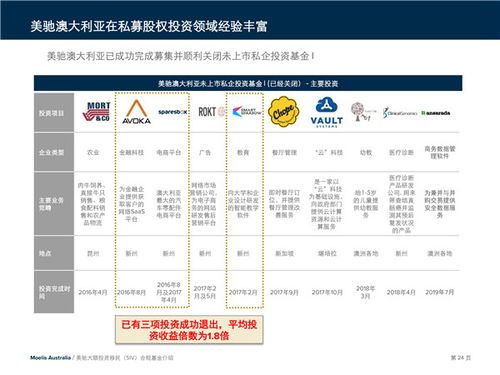Click the 2017年10月 date cell
Viewport: 500px width, 375px height.
327,292
